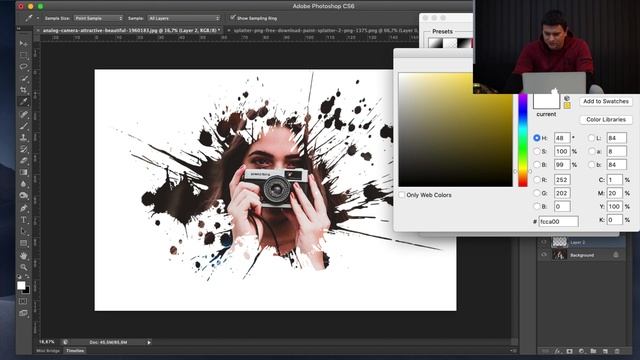Select the Move tool
640x360 pixels.
click(x=23, y=43)
